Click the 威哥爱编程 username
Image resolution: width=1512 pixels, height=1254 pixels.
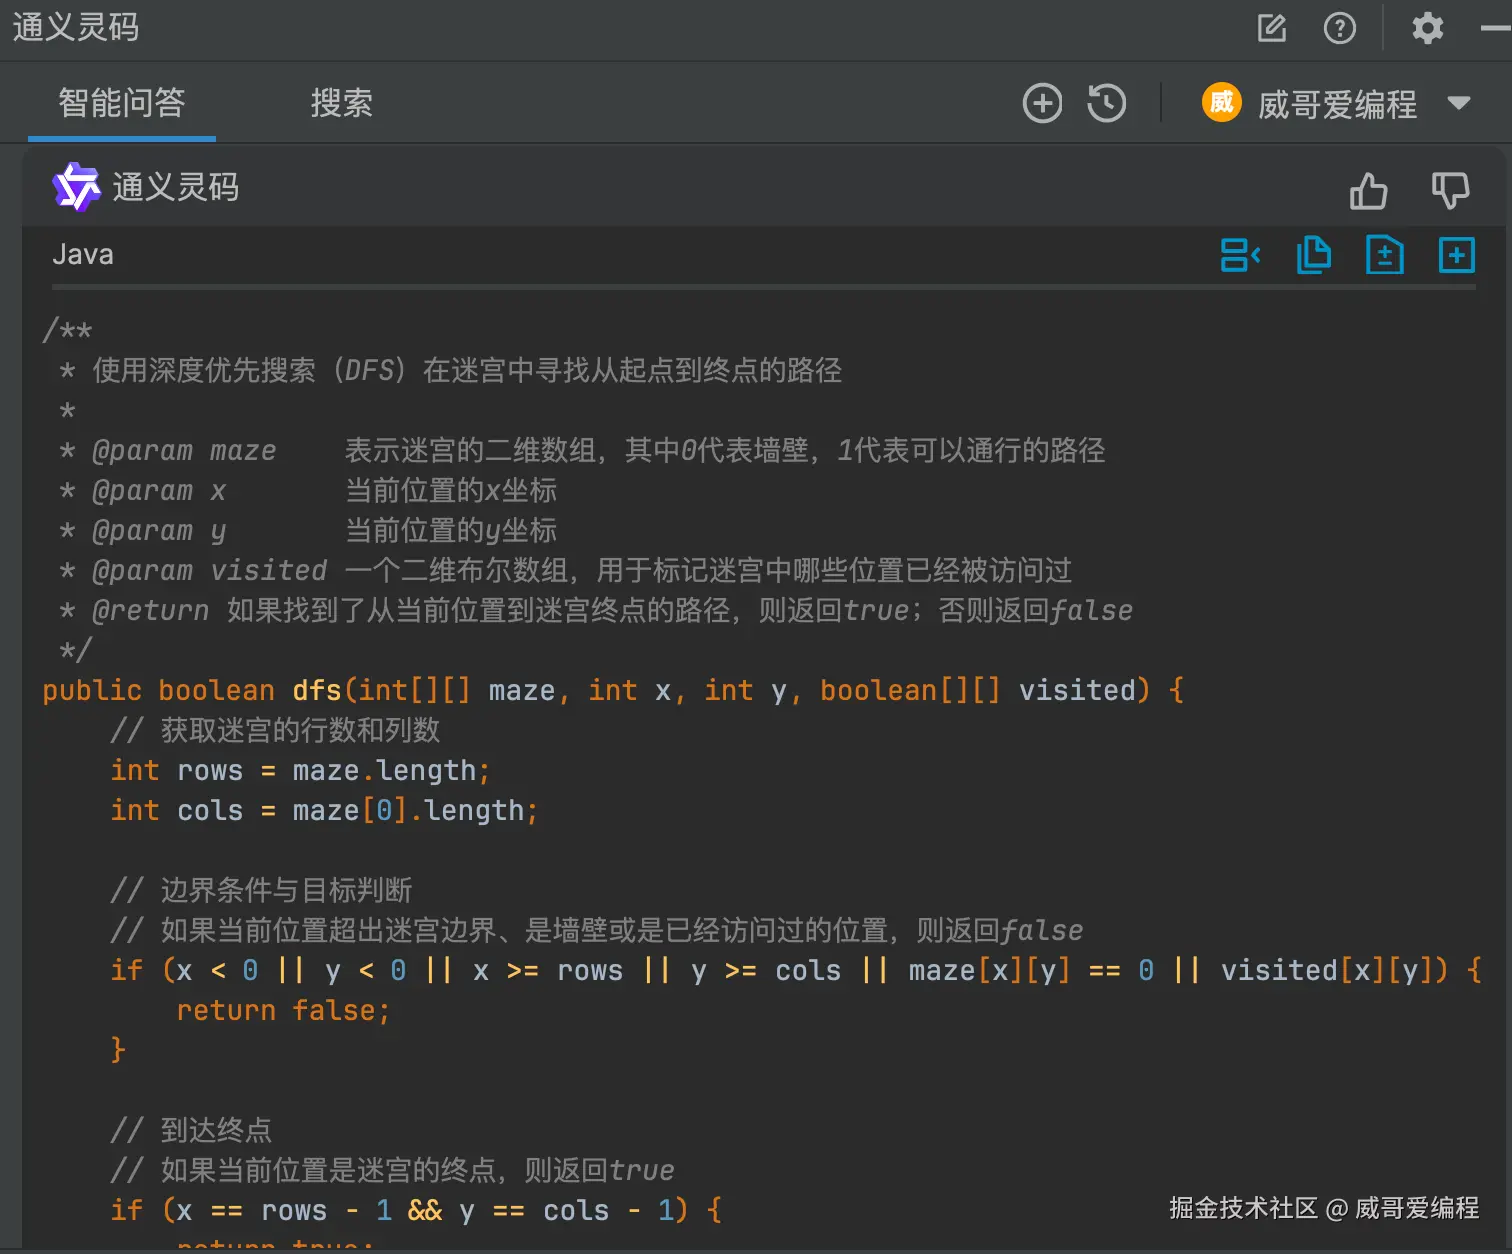click(1338, 104)
